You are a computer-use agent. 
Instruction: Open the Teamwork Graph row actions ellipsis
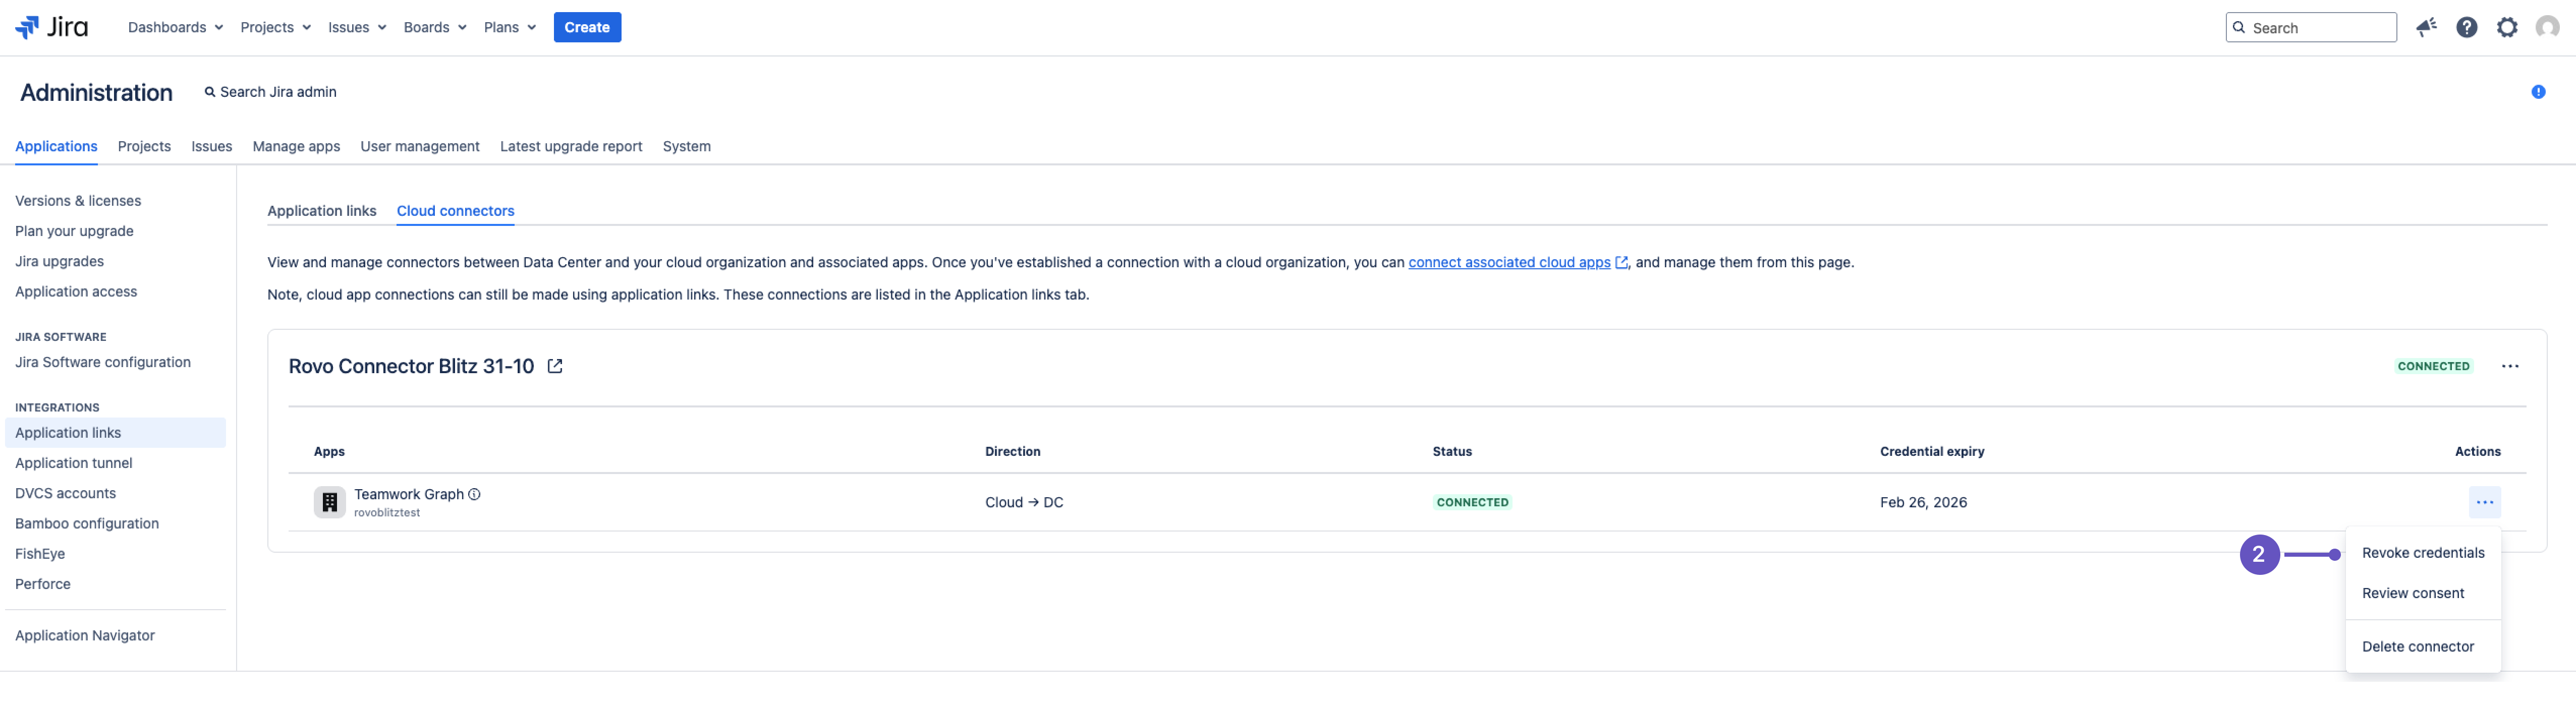pos(2485,502)
